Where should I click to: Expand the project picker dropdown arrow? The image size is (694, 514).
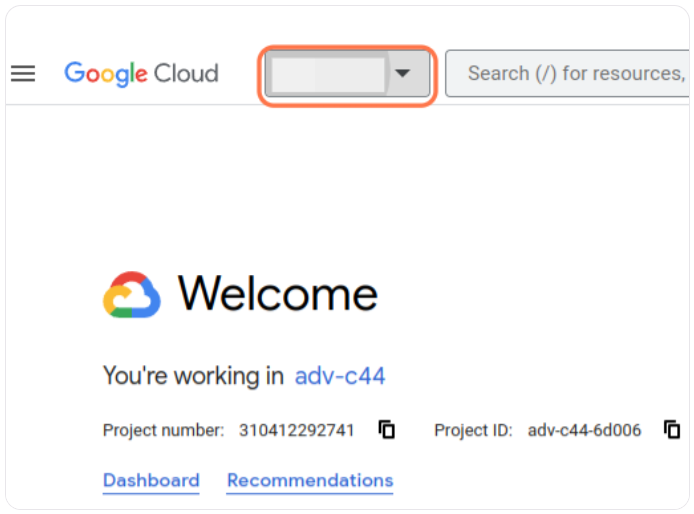[x=403, y=74]
